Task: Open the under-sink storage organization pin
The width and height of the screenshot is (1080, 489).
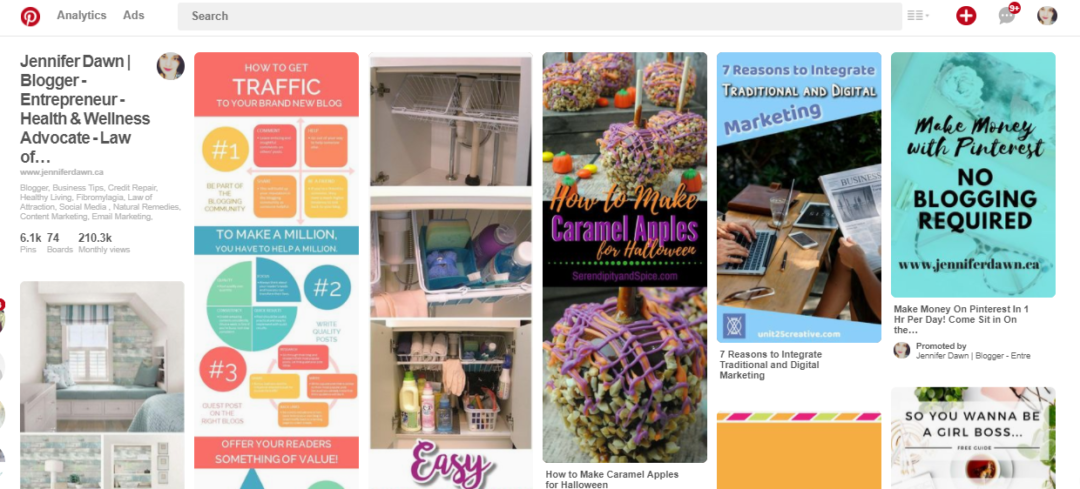Action: [x=450, y=270]
